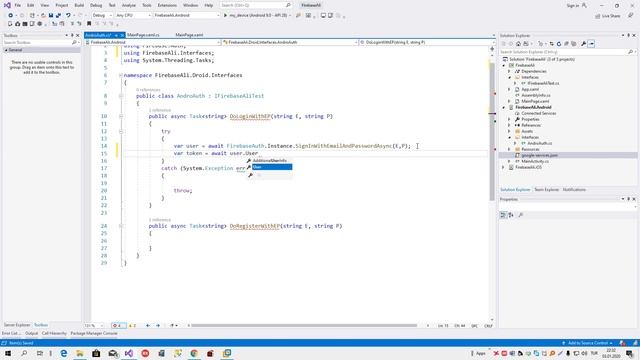Click Property Pages wrench icon in Properties panel
Viewport: 640px width, 360px height.
[x=521, y=215]
